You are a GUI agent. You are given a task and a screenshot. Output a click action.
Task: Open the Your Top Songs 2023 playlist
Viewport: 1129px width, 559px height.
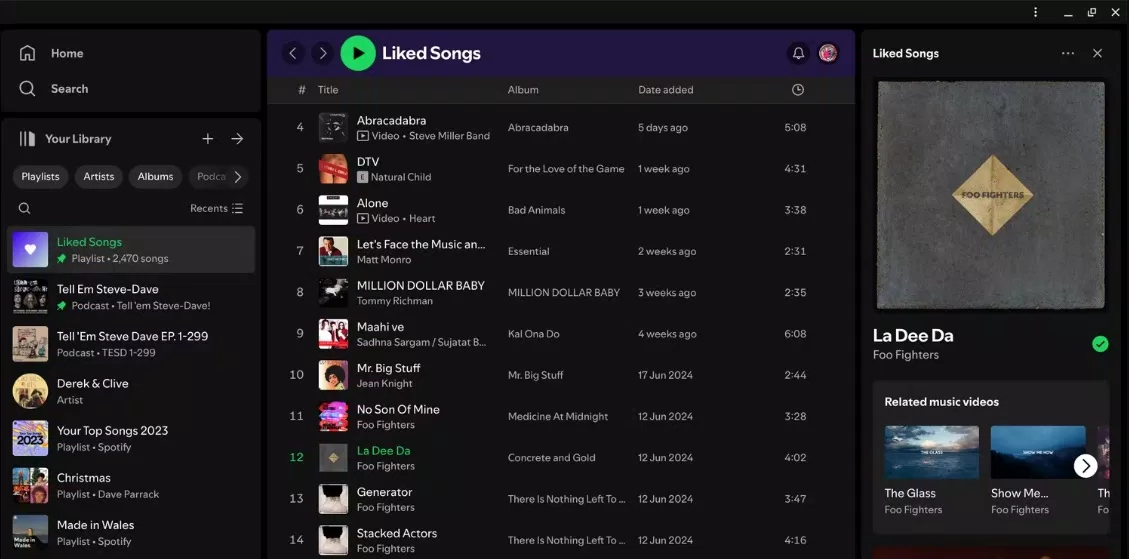tap(131, 439)
